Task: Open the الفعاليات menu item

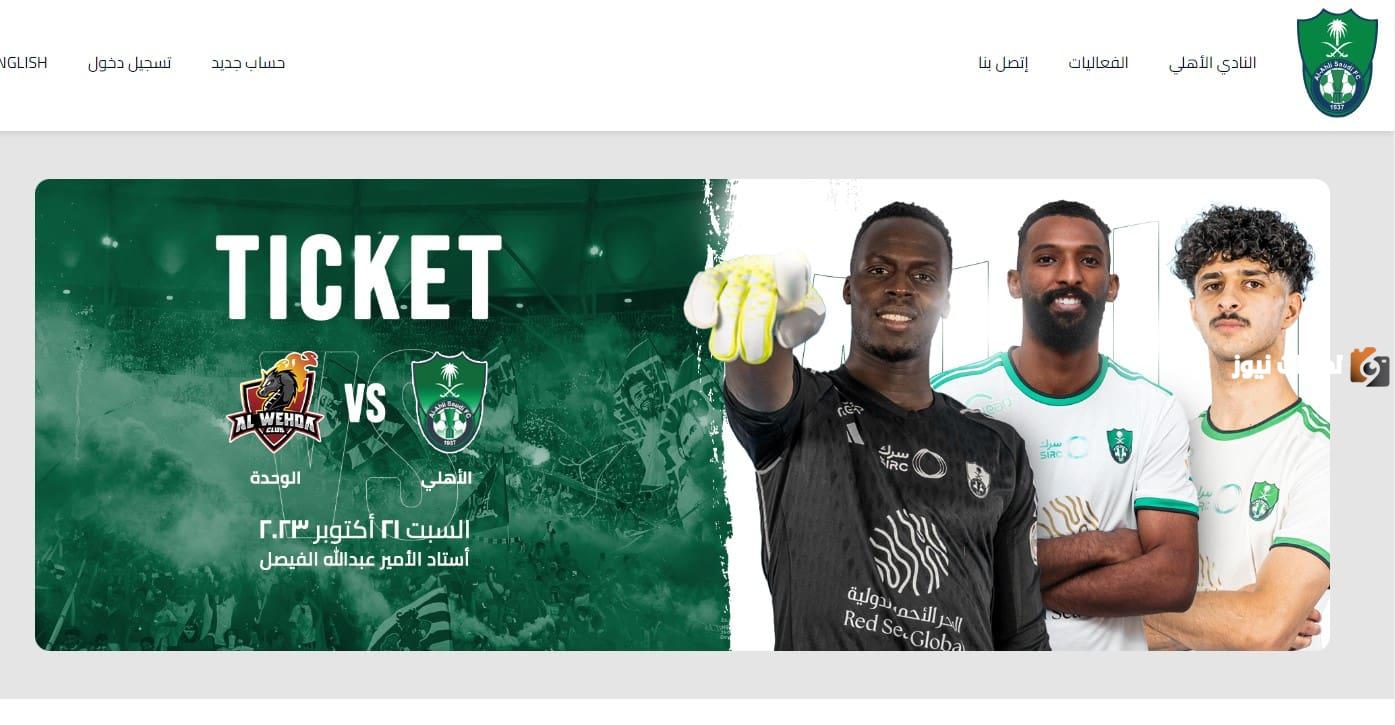Action: pos(1098,63)
